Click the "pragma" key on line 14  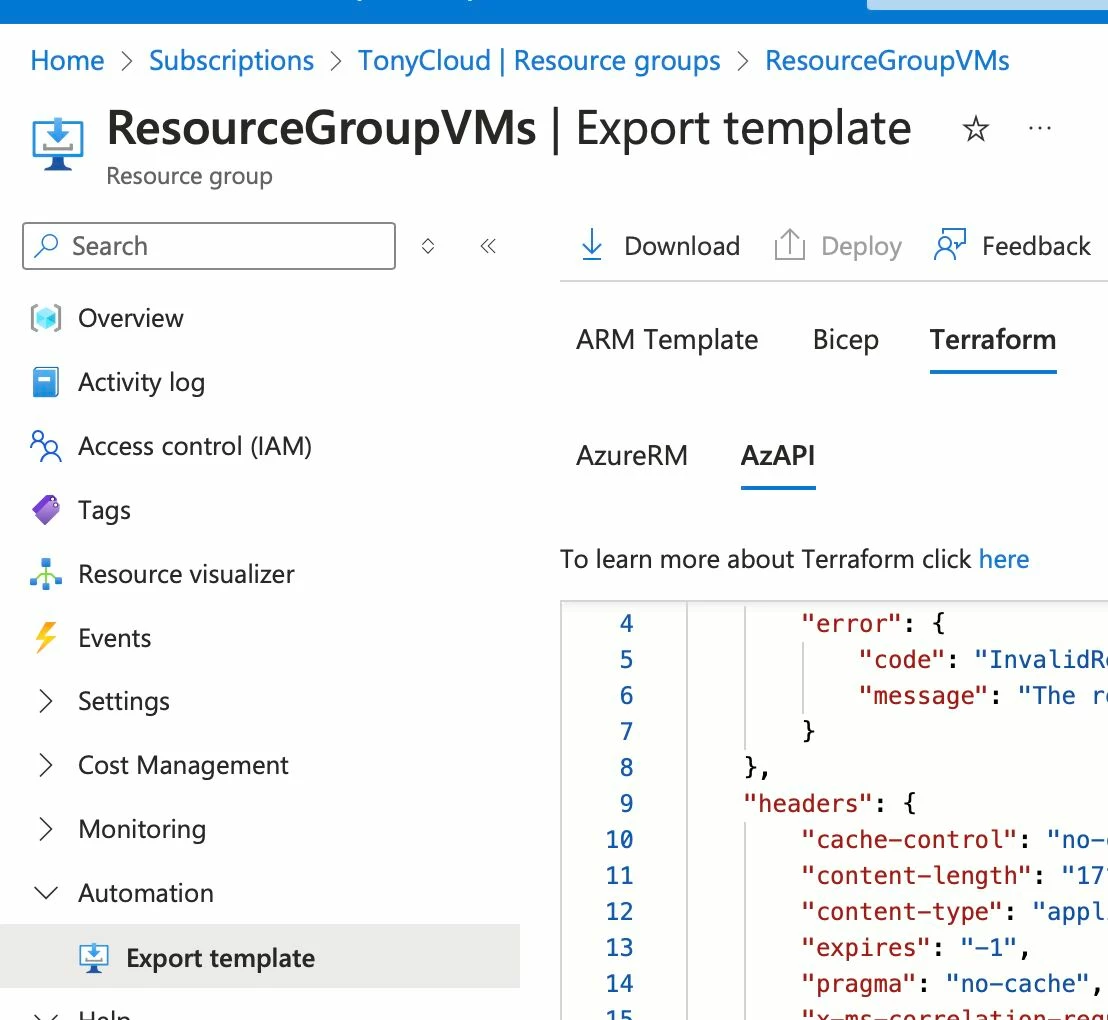[859, 984]
